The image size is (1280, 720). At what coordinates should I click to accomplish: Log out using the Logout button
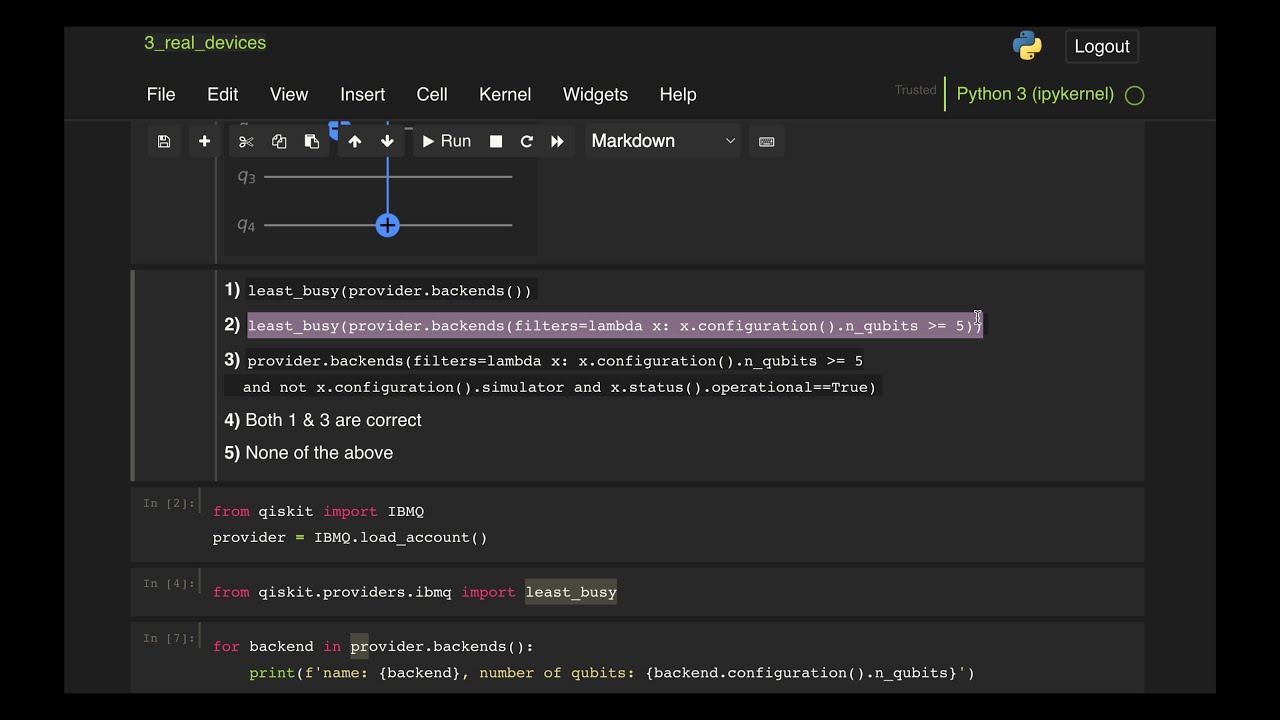tap(1102, 46)
